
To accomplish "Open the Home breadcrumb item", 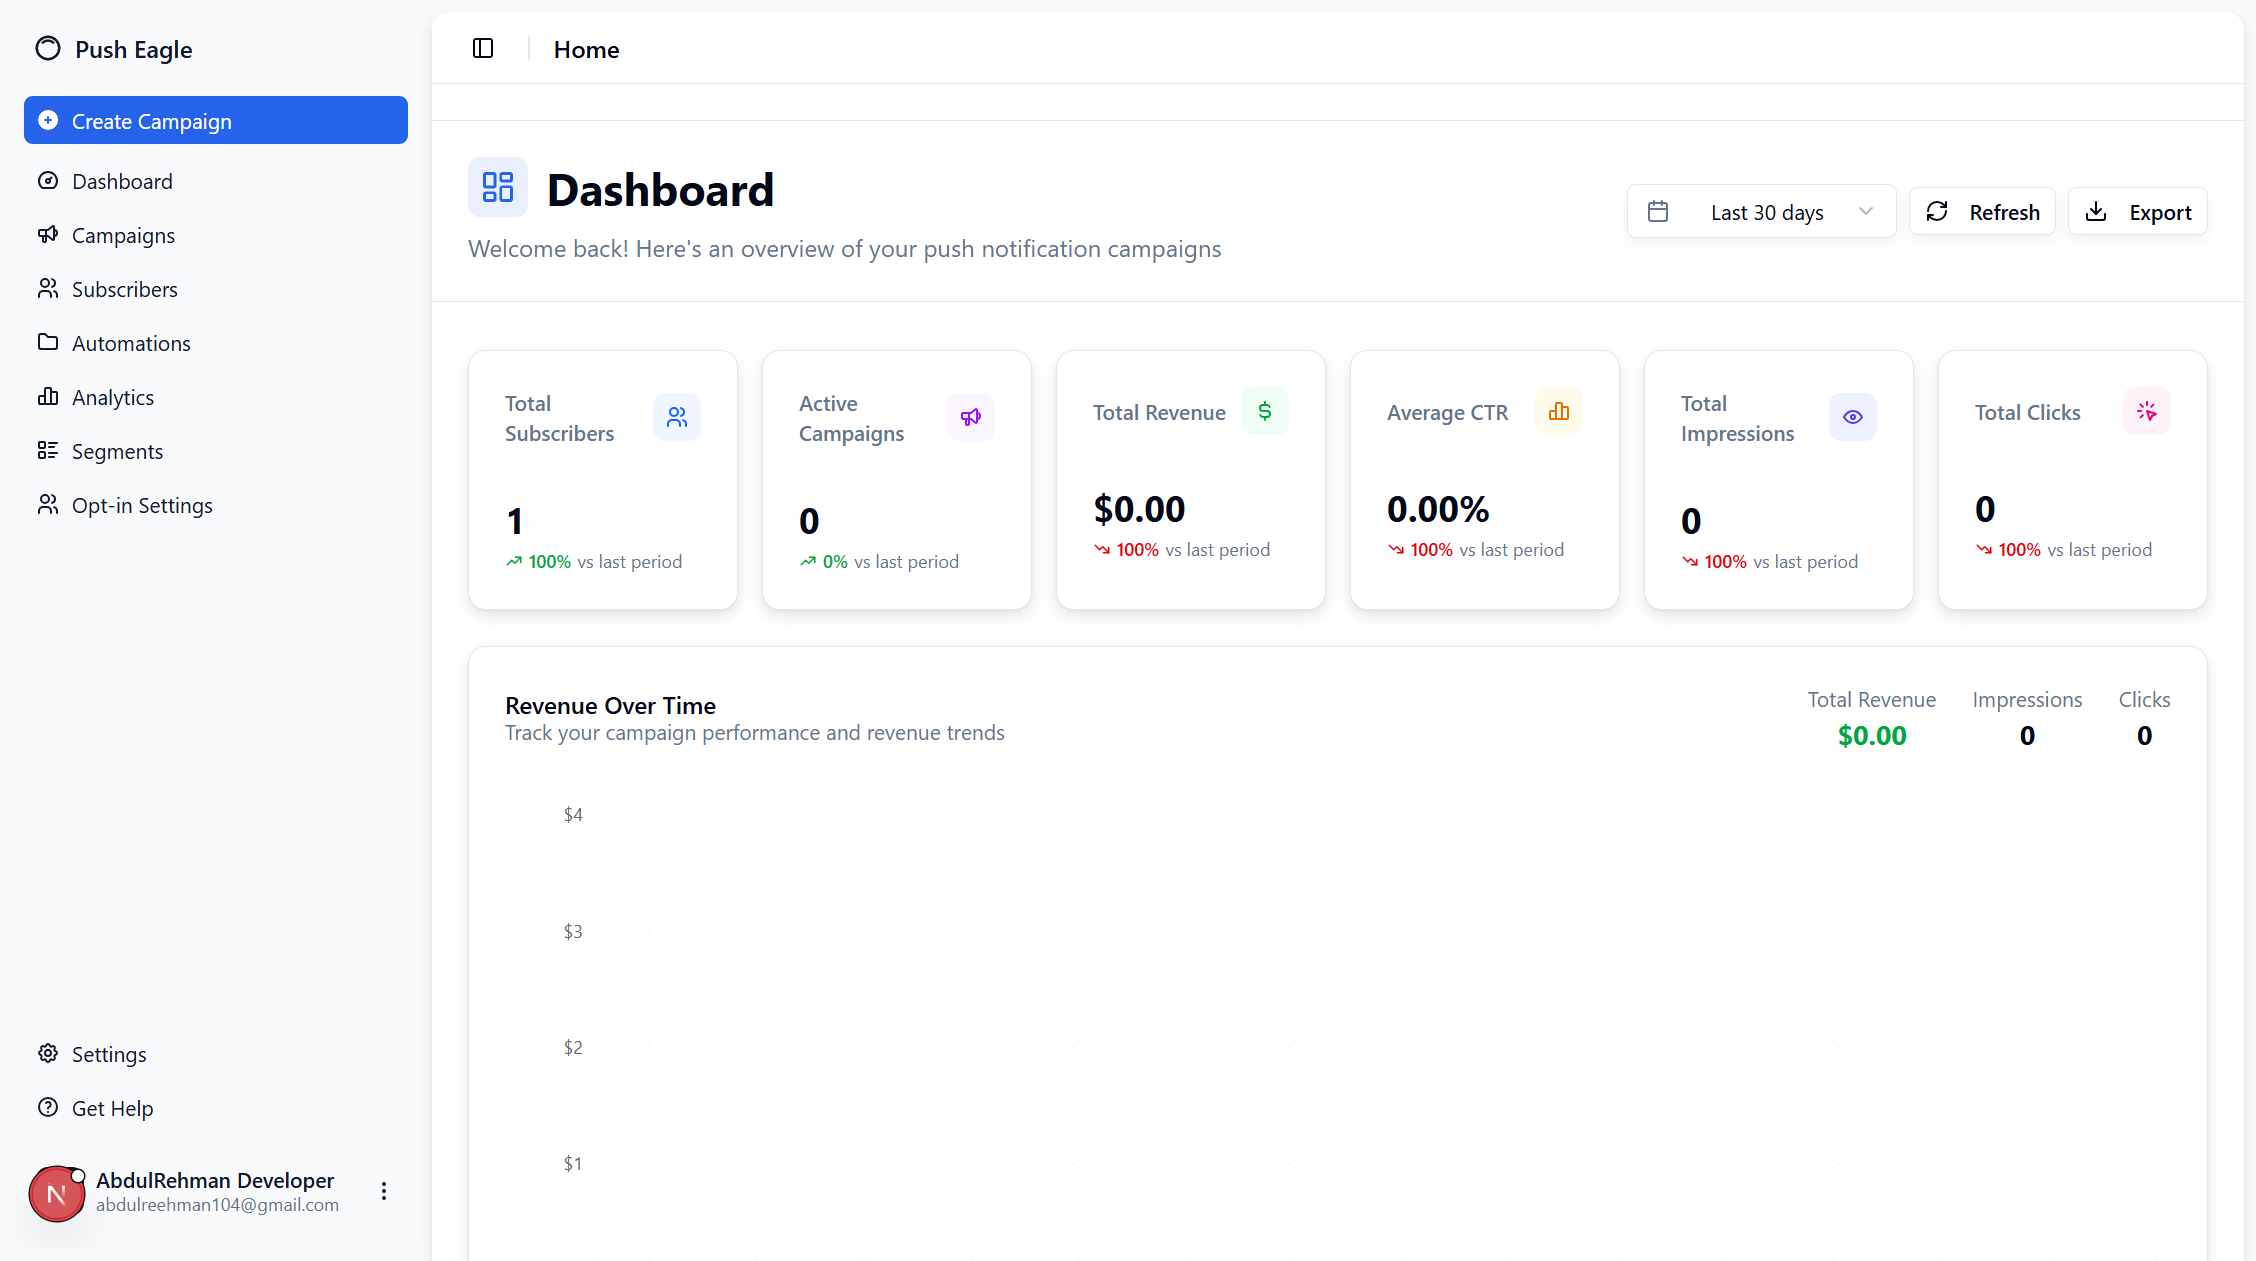I will pyautogui.click(x=586, y=49).
